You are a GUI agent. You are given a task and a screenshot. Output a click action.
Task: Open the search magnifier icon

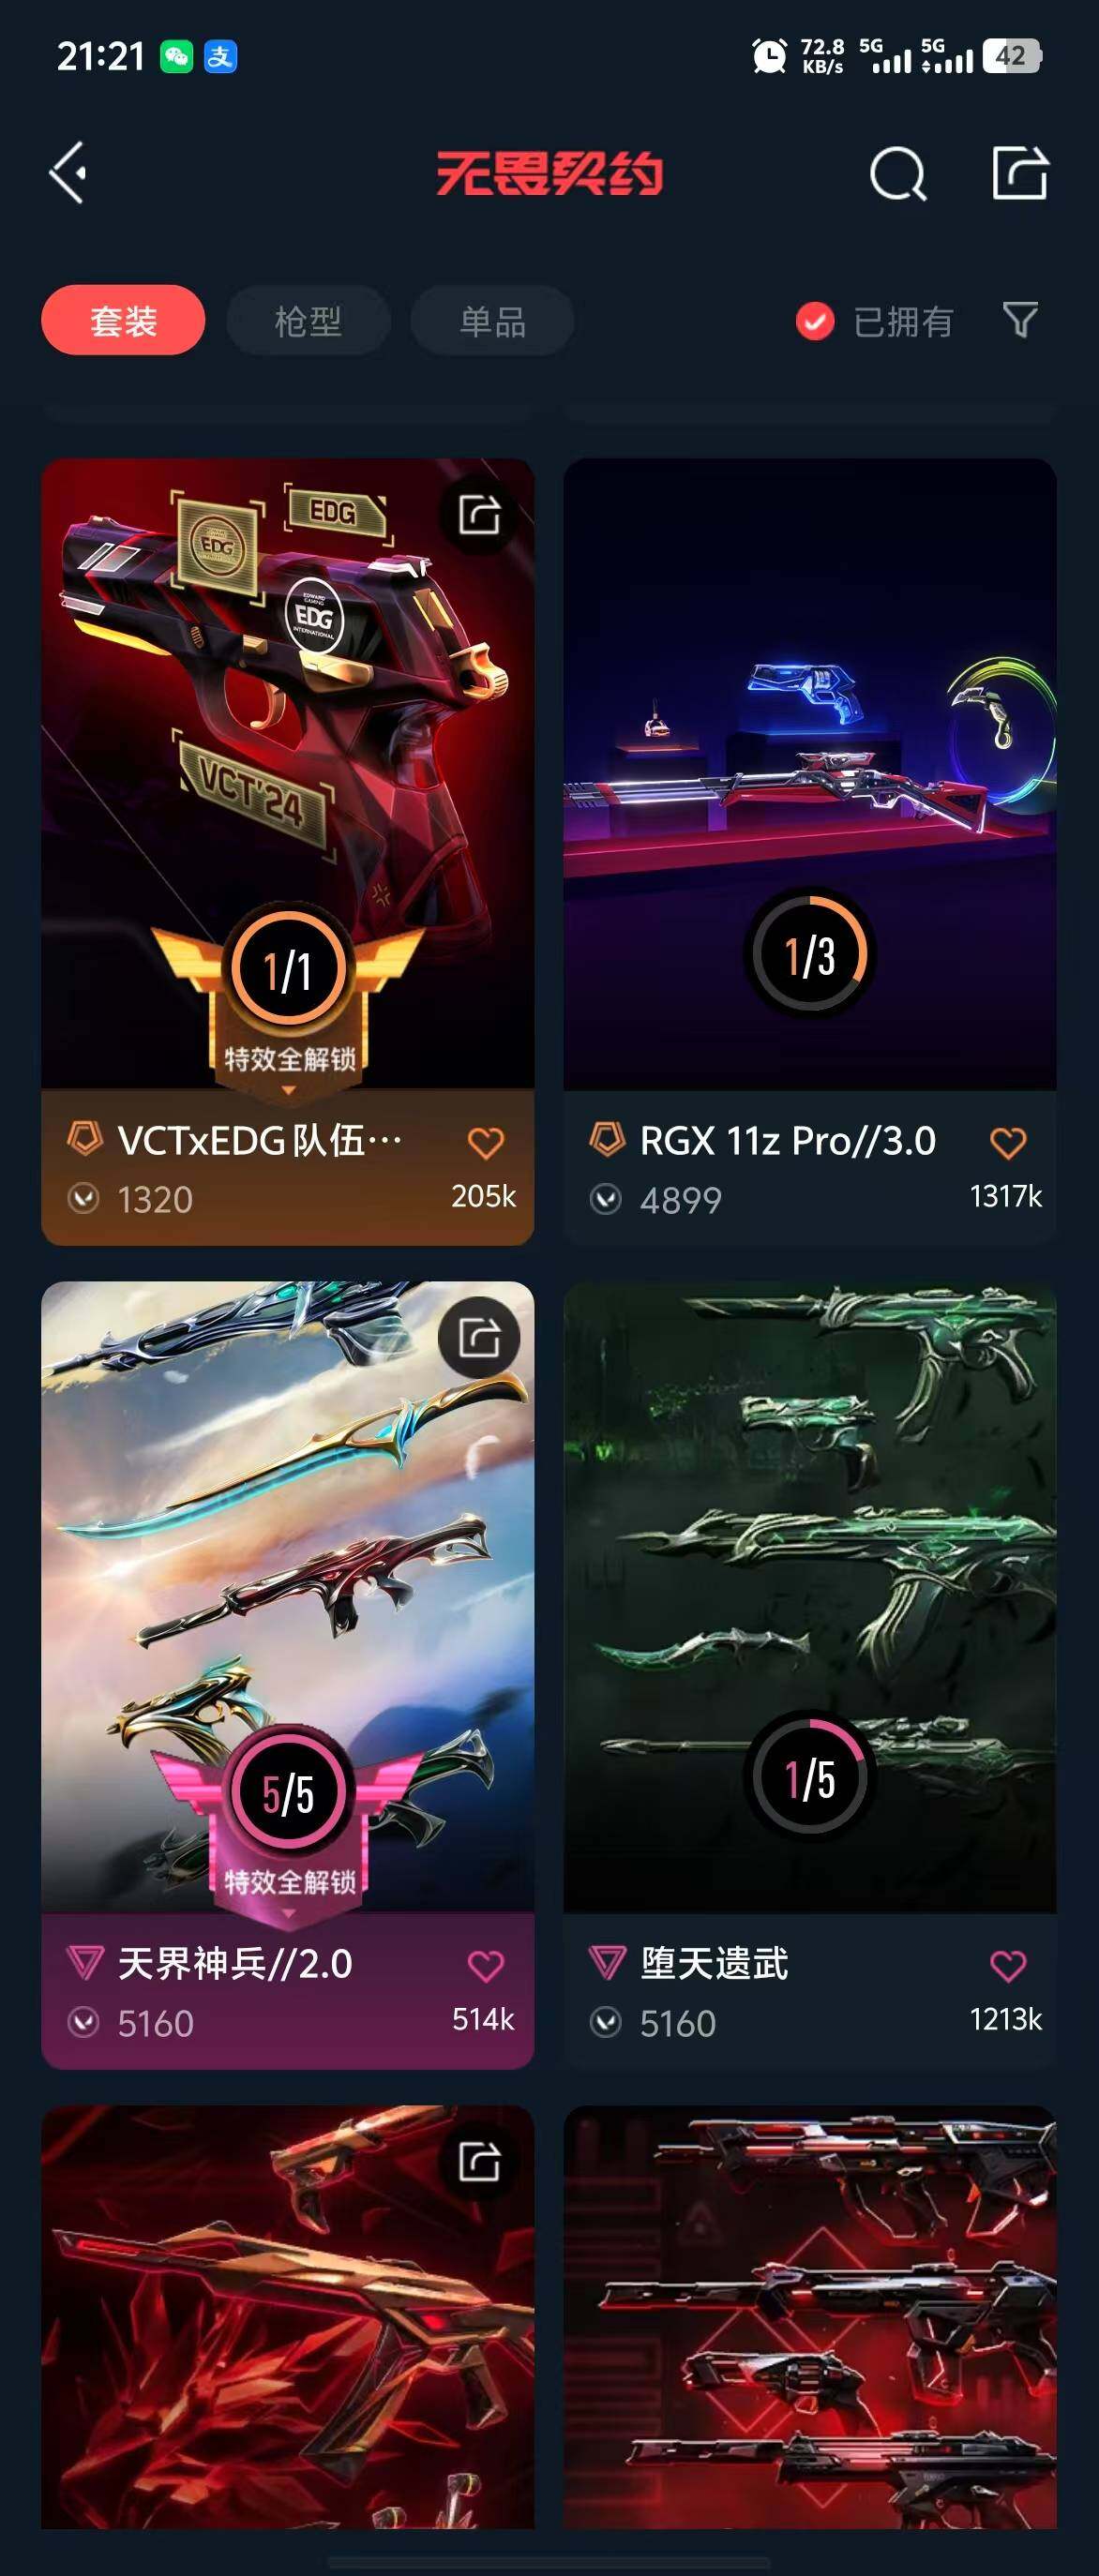897,174
